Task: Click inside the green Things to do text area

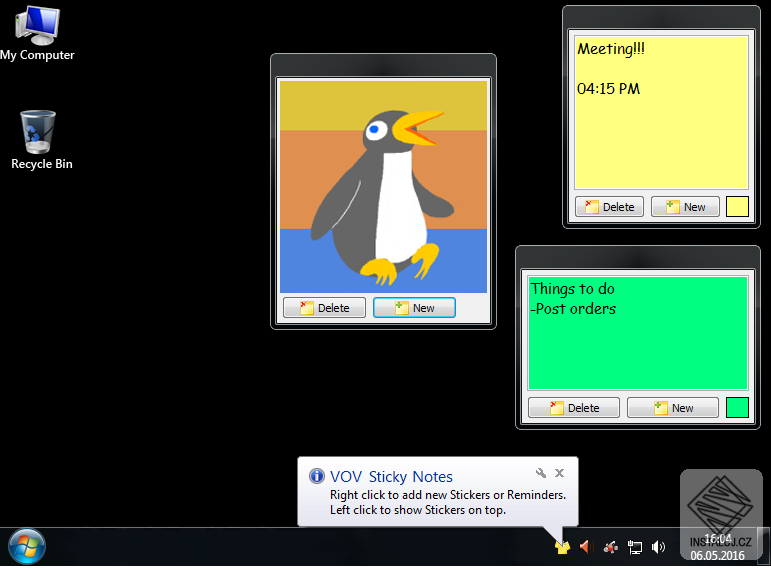Action: pyautogui.click(x=638, y=333)
